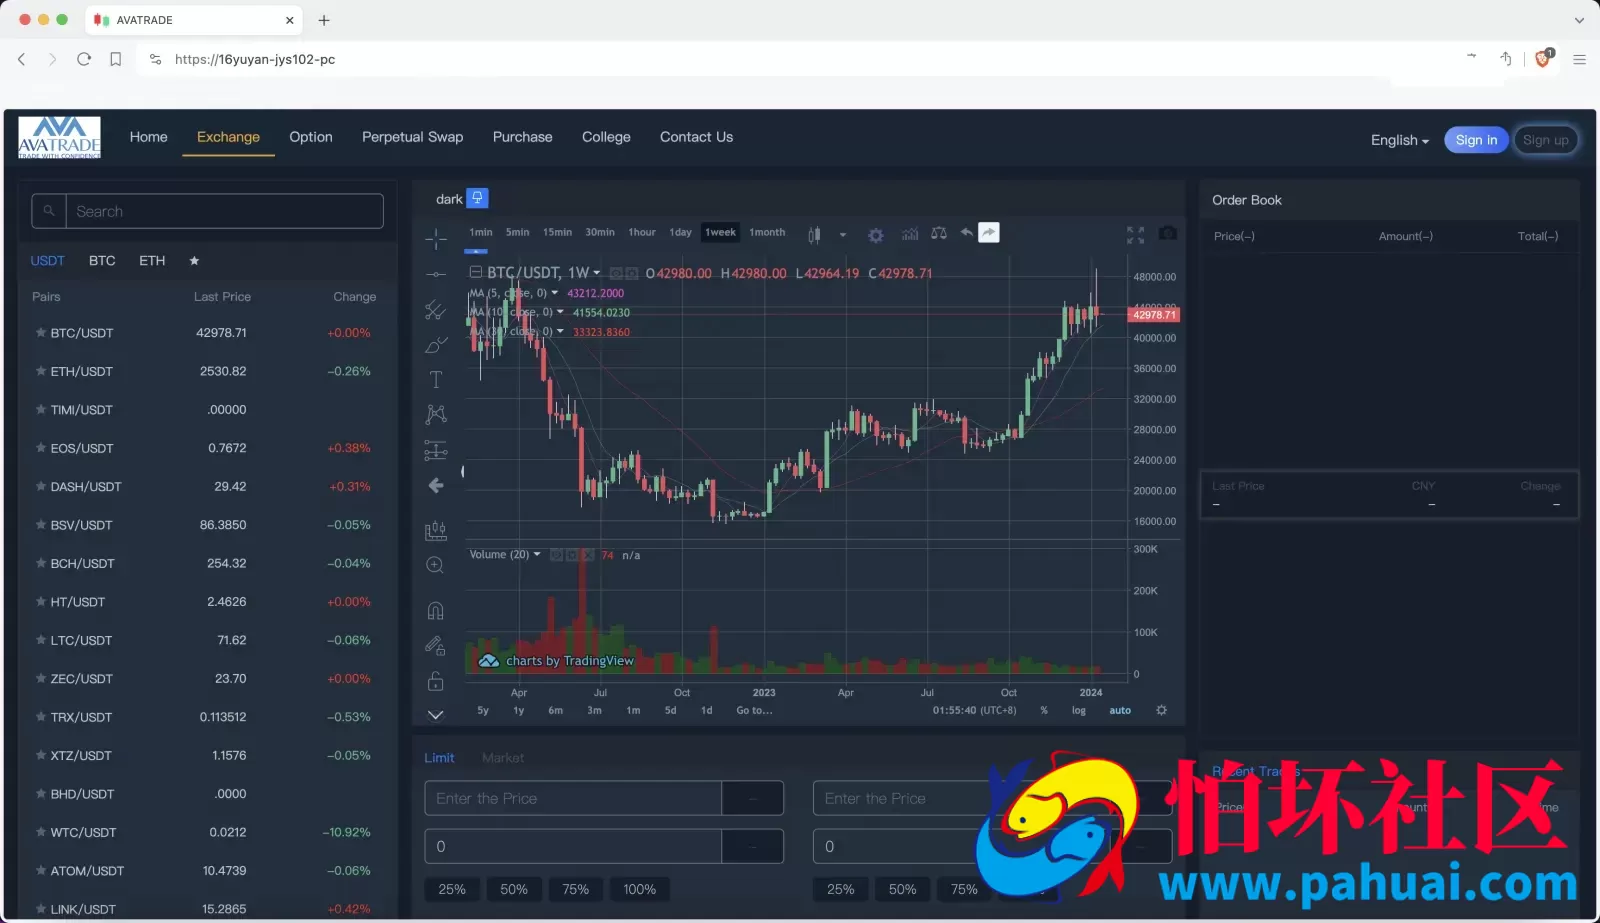Select the brush drawing tool
The image size is (1600, 923).
pyautogui.click(x=436, y=345)
